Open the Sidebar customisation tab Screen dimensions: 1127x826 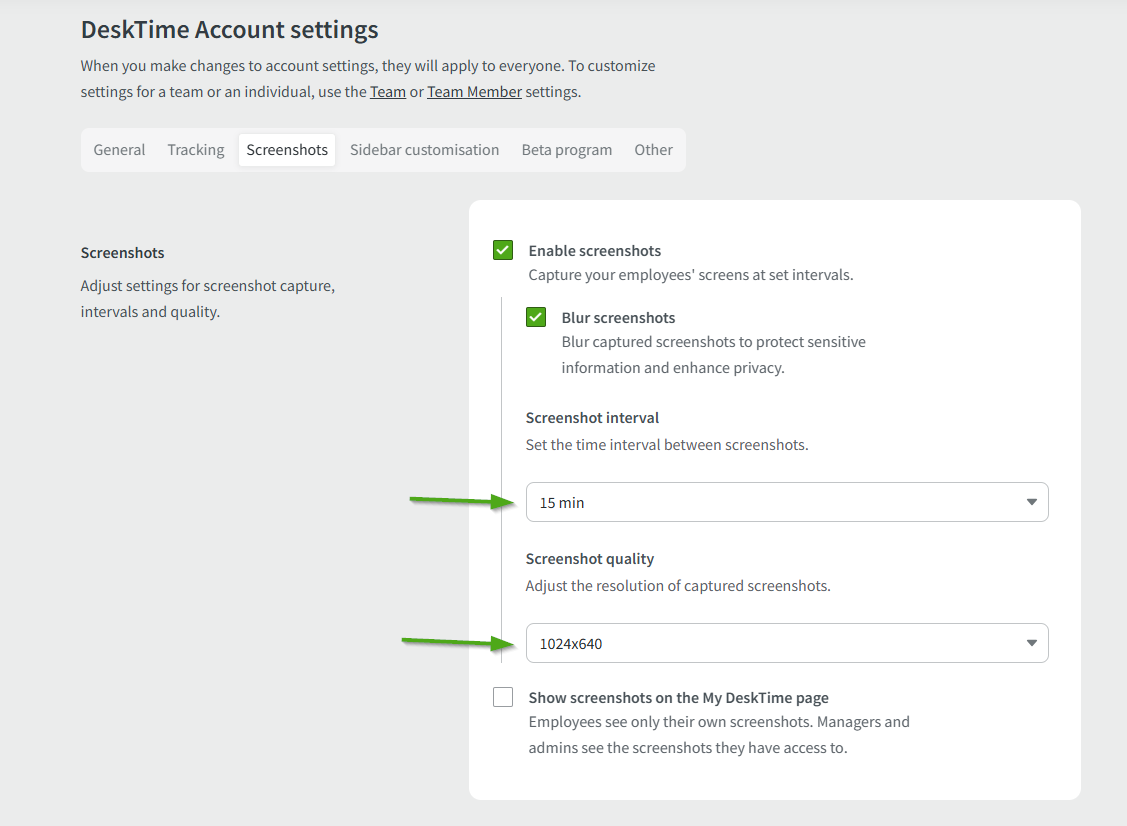pyautogui.click(x=424, y=150)
